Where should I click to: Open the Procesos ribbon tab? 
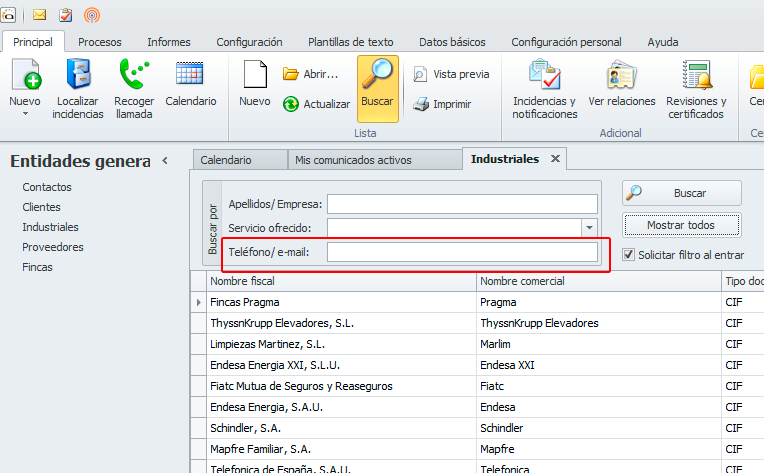(100, 42)
